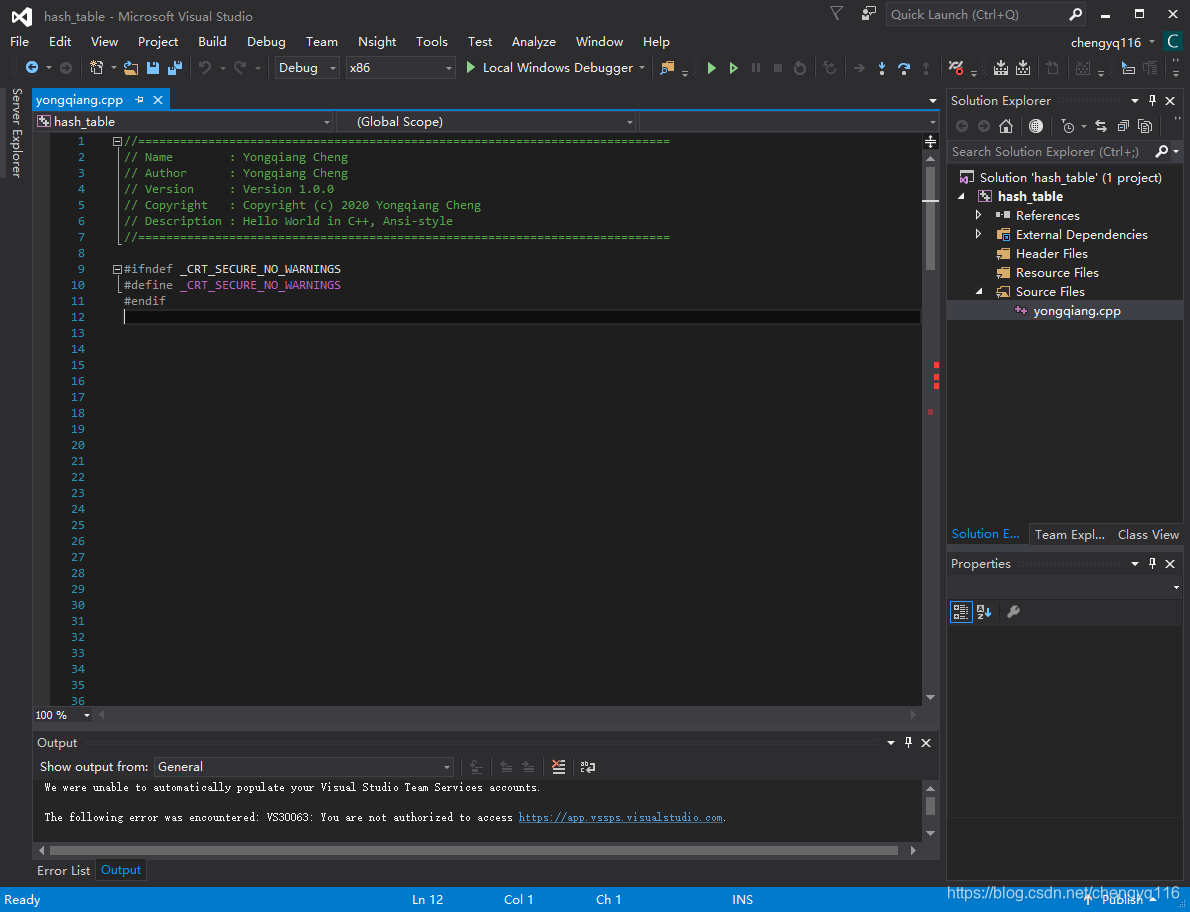Click the solid green Start arrow icon
Image resolution: width=1190 pixels, height=912 pixels.
711,68
